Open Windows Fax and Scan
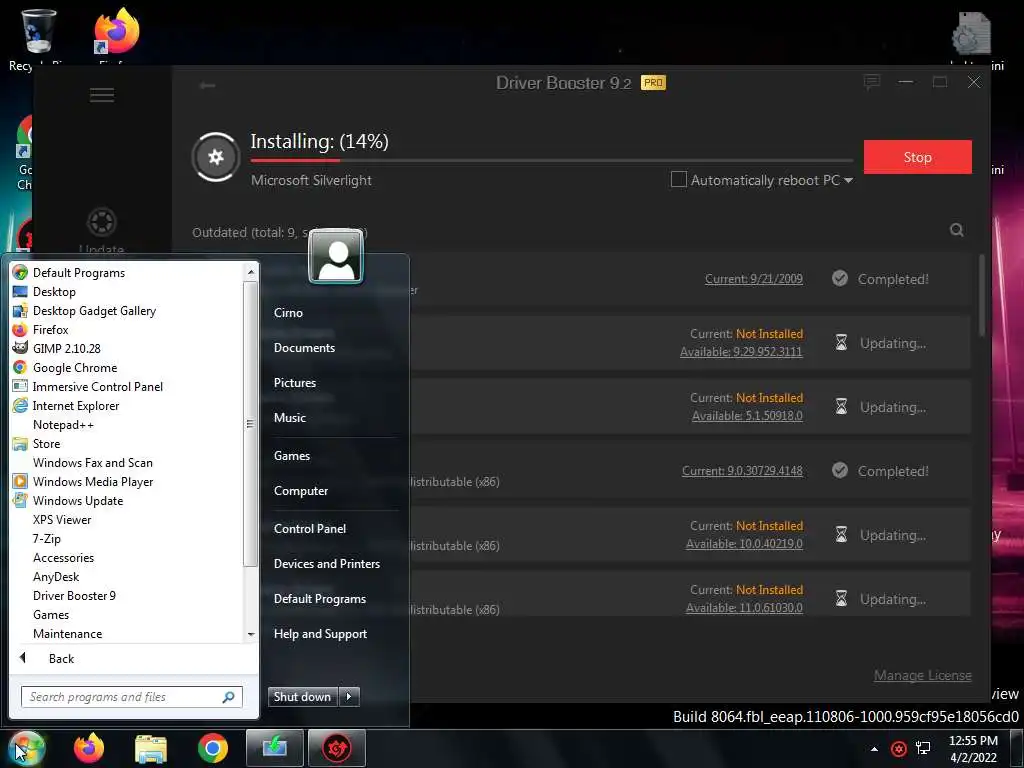Image resolution: width=1024 pixels, height=768 pixels. click(x=93, y=463)
